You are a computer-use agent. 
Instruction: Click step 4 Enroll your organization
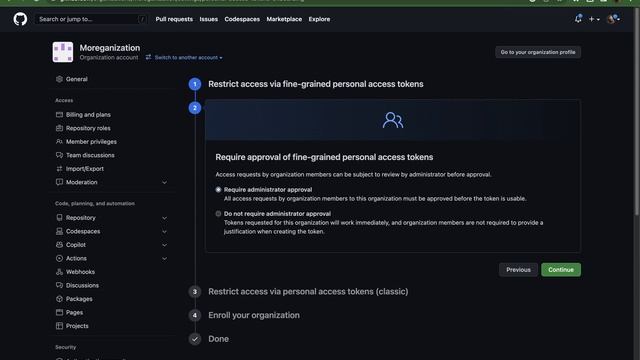pos(254,315)
